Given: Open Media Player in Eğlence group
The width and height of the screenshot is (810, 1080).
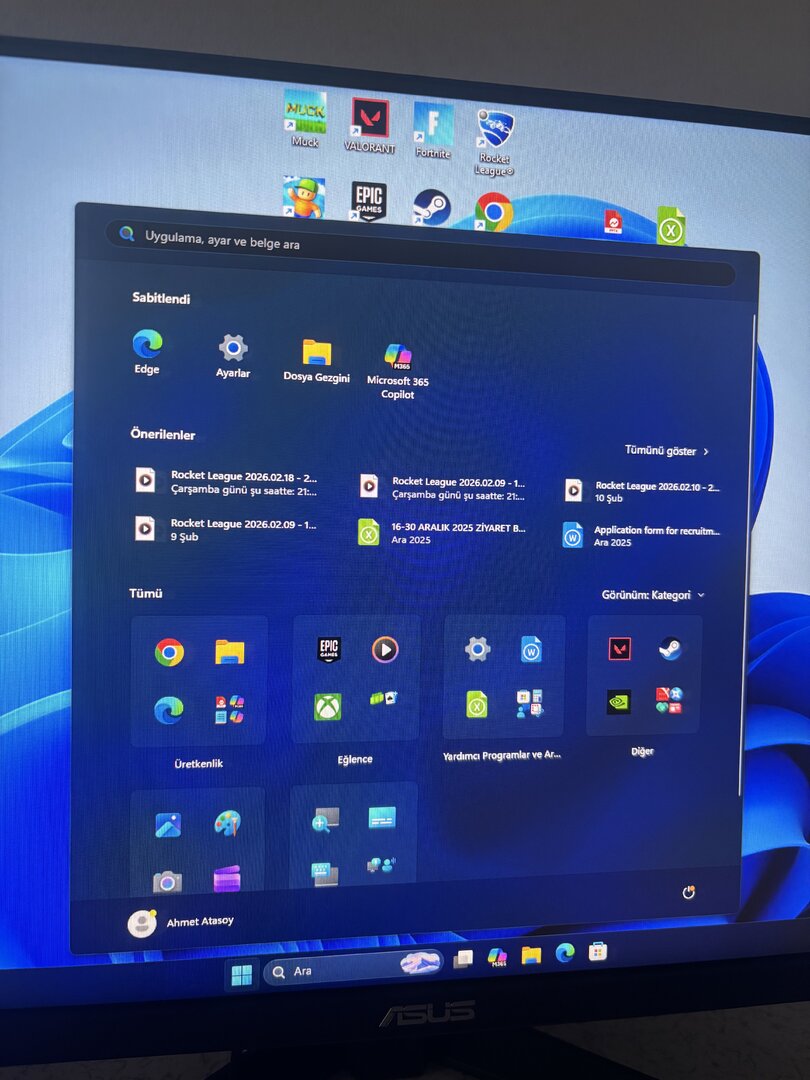Looking at the screenshot, I should point(385,649).
